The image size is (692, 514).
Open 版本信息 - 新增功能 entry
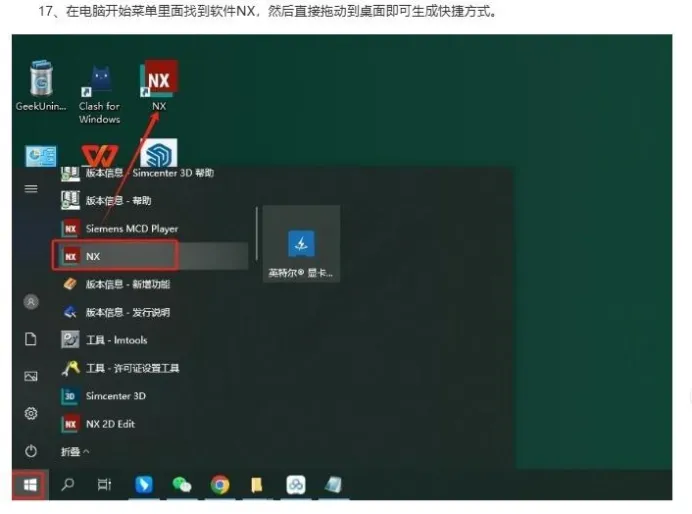116,284
